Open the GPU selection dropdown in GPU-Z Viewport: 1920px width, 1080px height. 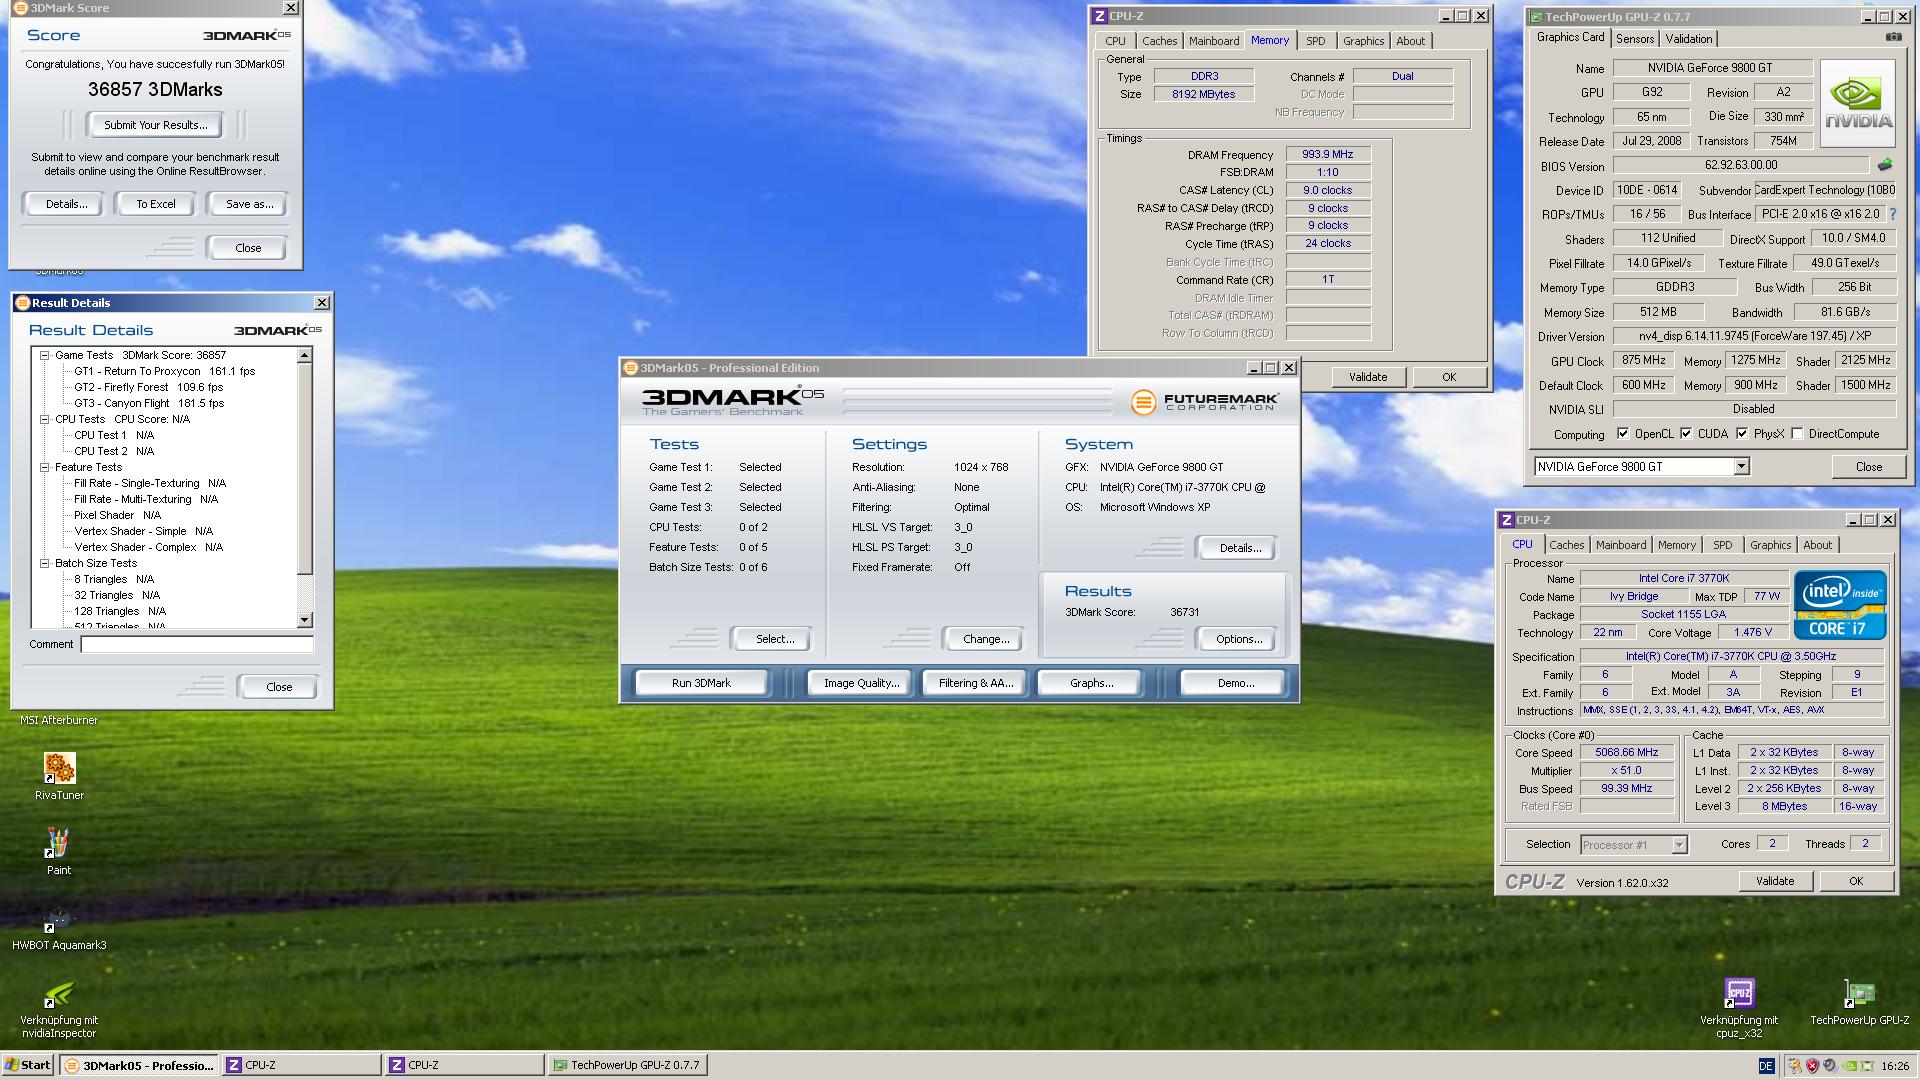coord(1741,467)
